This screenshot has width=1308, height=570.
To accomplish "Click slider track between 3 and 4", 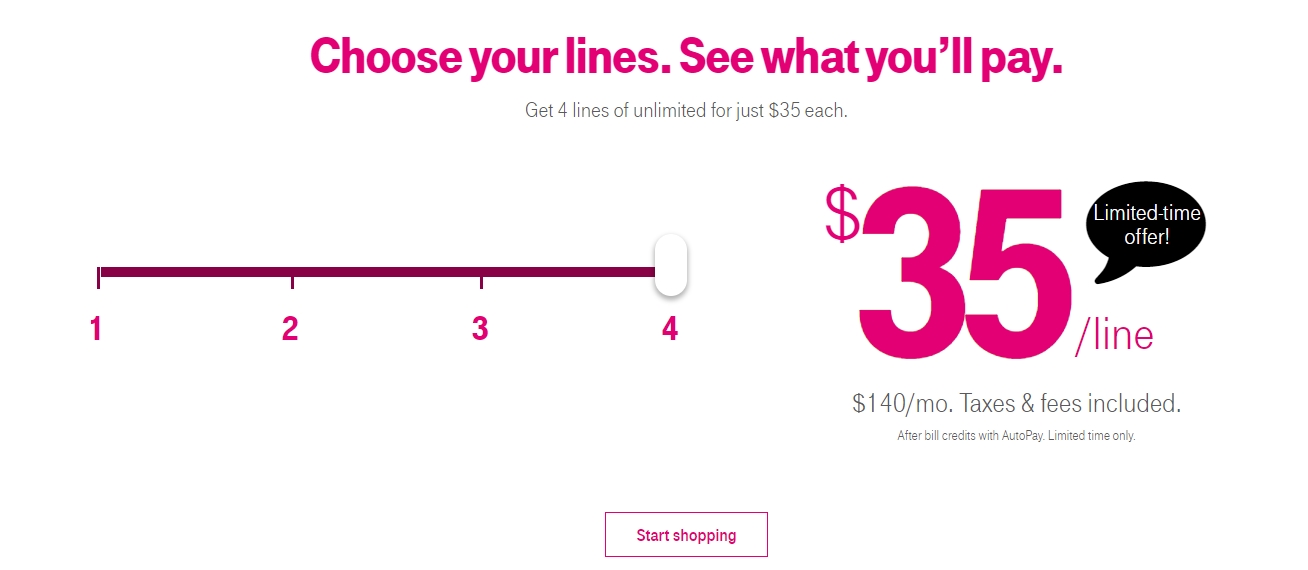I will [569, 272].
